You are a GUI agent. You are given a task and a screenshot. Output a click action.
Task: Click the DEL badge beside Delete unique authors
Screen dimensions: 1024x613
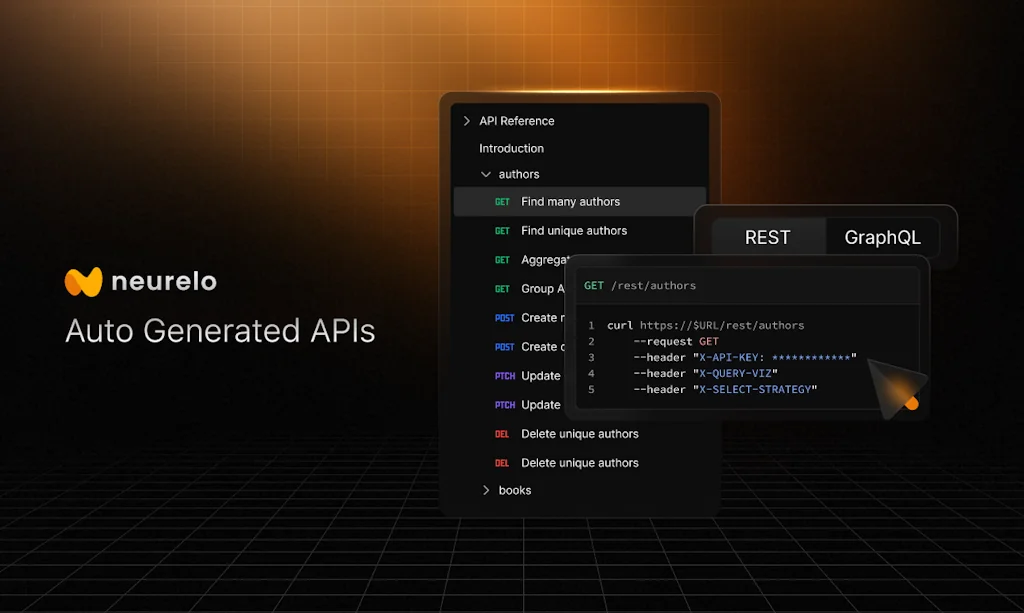501,433
